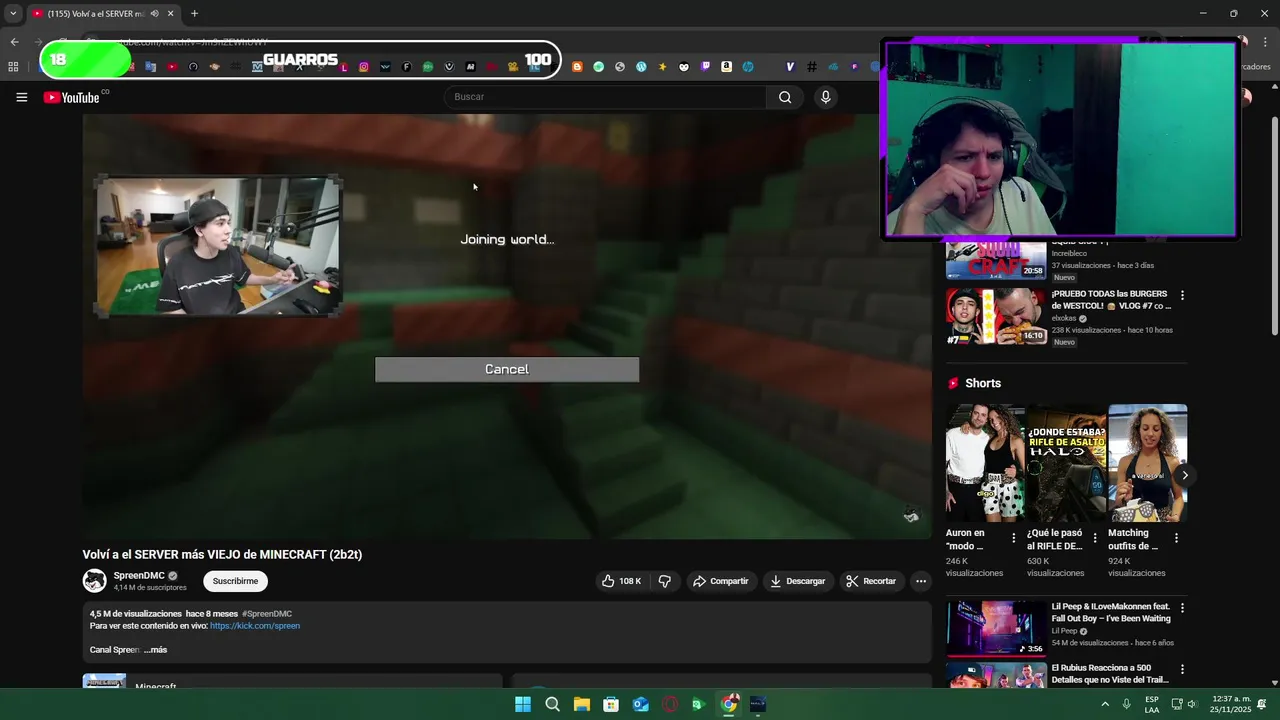Image resolution: width=1280 pixels, height=720 pixels.
Task: Open a new browser tab
Action: (194, 14)
